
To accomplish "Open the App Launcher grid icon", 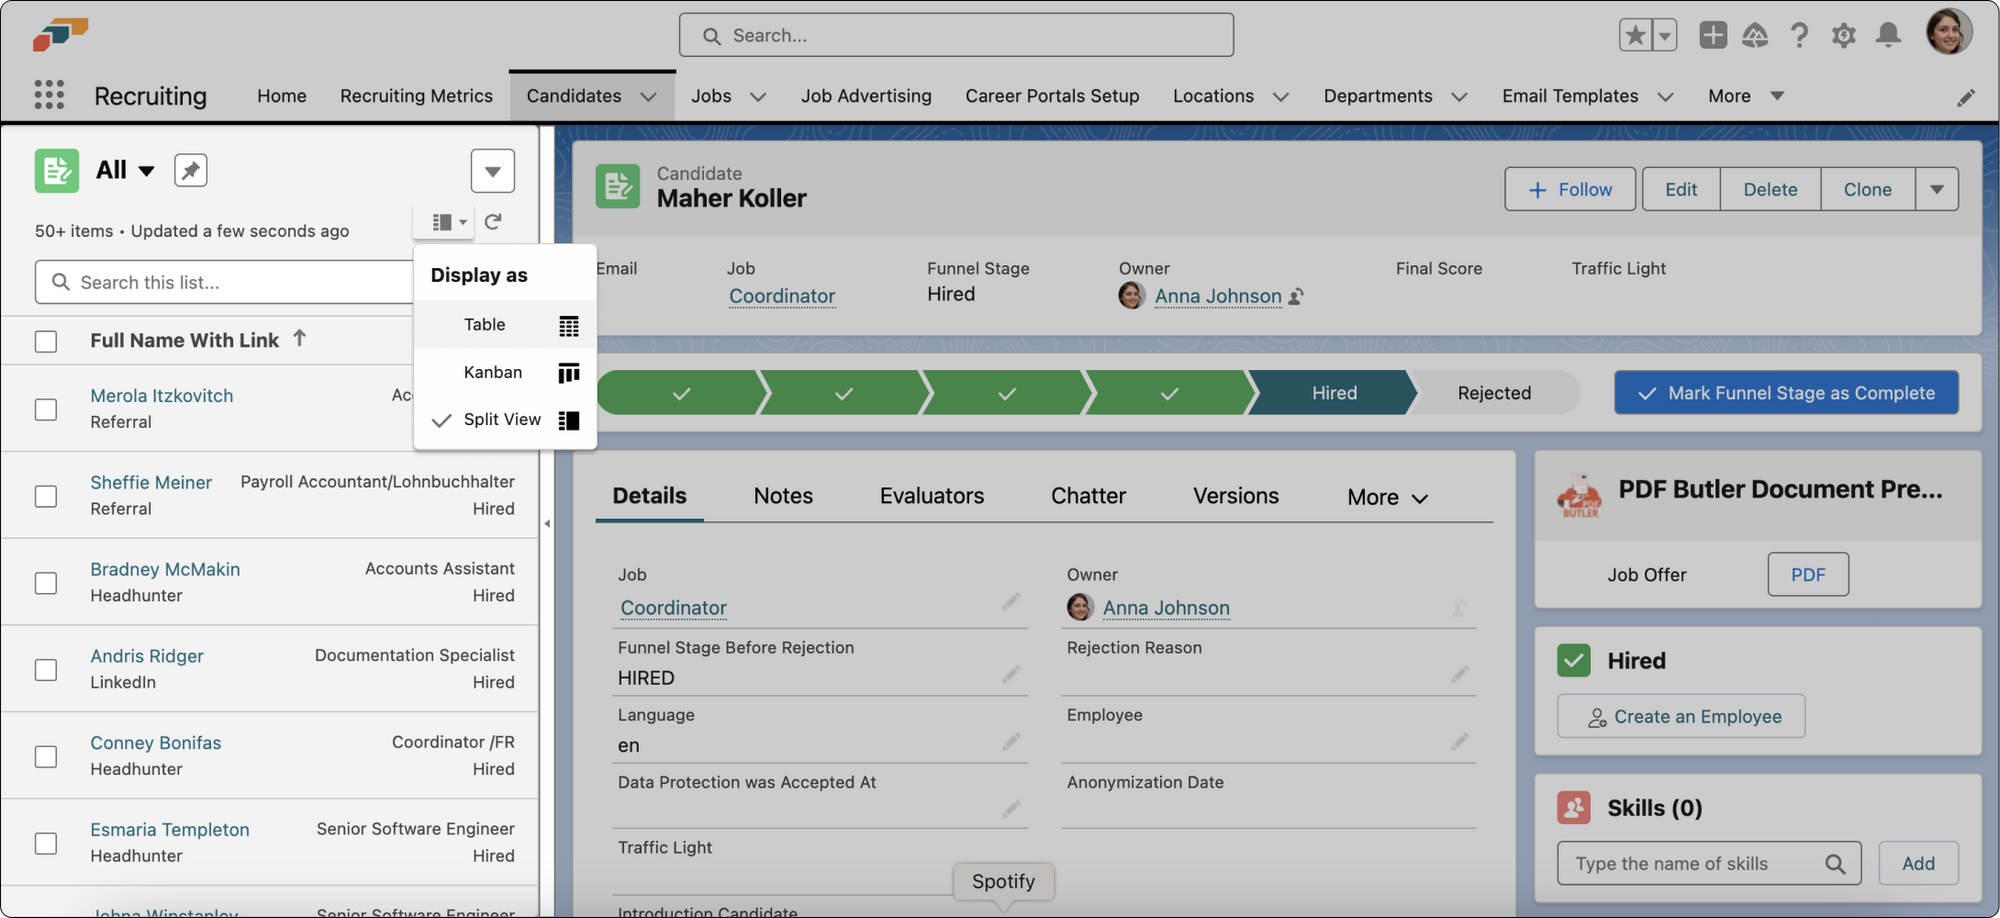I will coord(49,95).
